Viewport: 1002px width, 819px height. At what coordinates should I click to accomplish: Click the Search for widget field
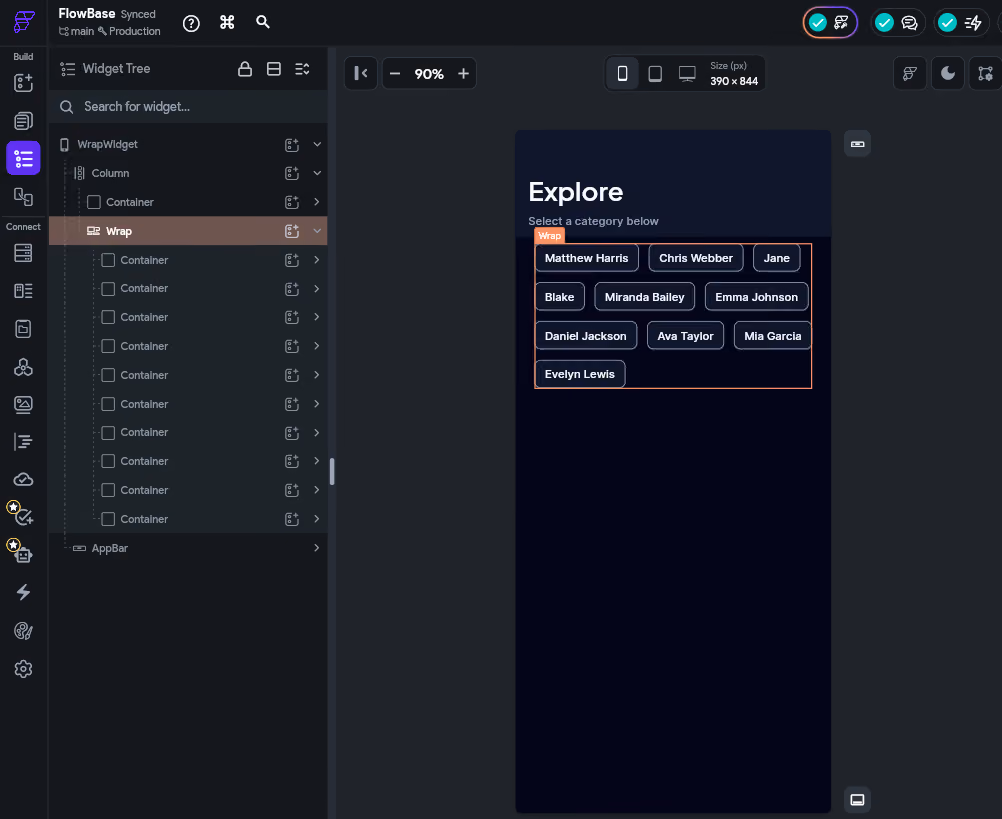point(188,107)
